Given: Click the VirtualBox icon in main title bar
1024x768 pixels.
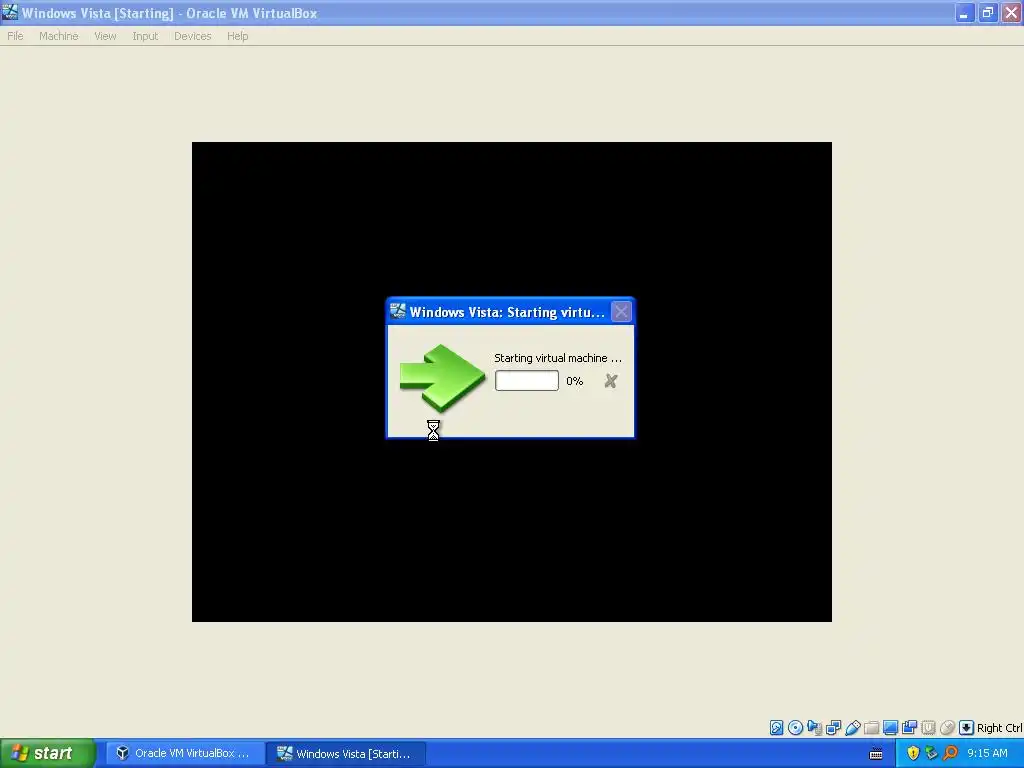Looking at the screenshot, I should click(10, 12).
